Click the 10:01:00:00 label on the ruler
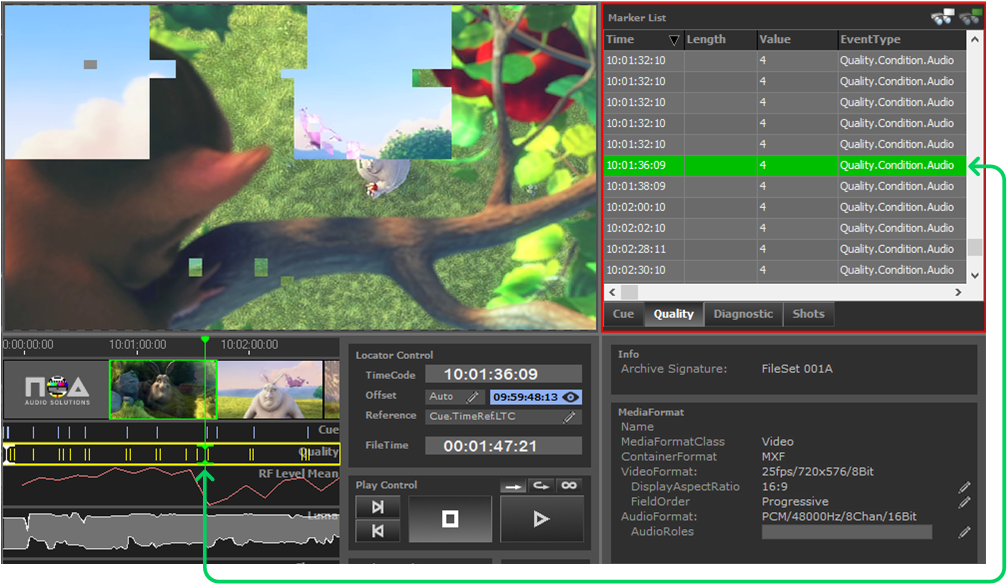Screen dimensions: 1007x584 click(x=137, y=345)
